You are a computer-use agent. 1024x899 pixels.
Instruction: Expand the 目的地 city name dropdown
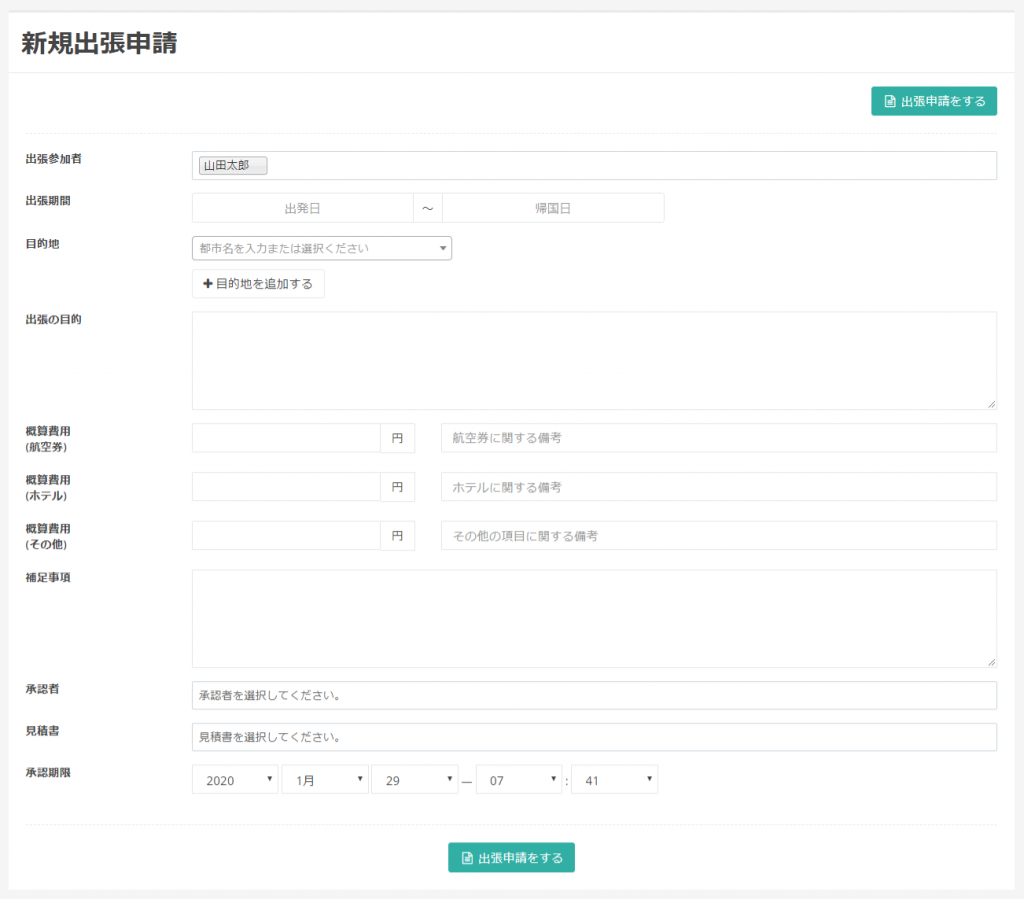click(x=321, y=248)
